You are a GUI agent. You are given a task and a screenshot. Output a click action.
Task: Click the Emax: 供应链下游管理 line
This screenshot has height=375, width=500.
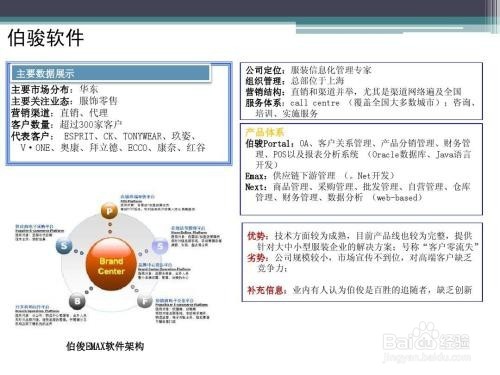pos(320,176)
